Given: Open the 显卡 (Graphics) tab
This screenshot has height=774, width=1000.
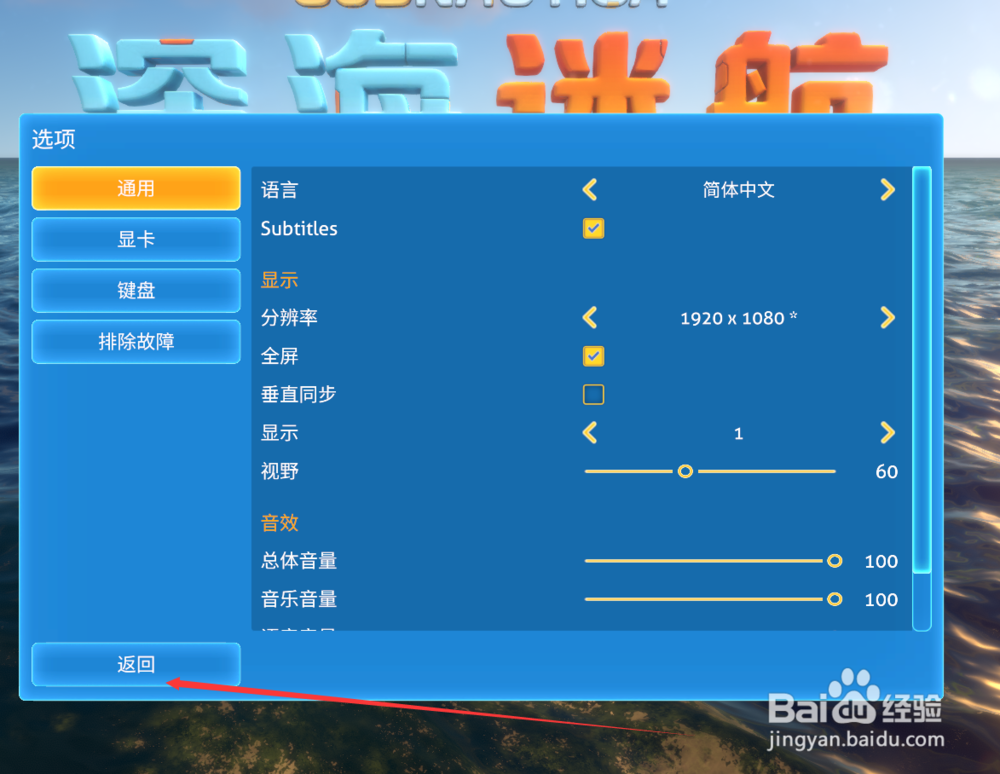Looking at the screenshot, I should coord(136,240).
